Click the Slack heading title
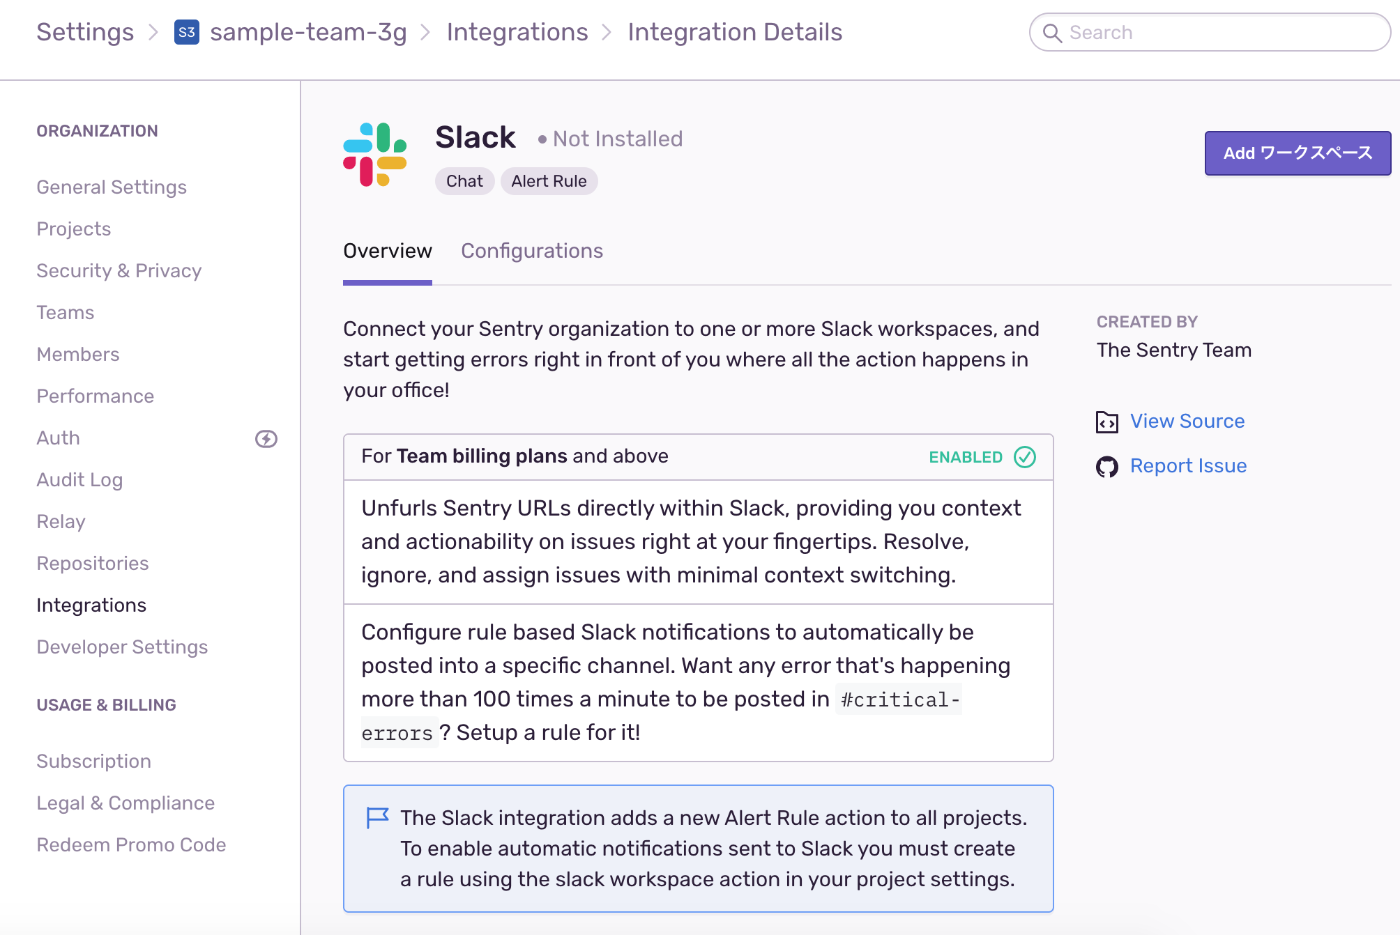Image resolution: width=1400 pixels, height=935 pixels. [475, 137]
